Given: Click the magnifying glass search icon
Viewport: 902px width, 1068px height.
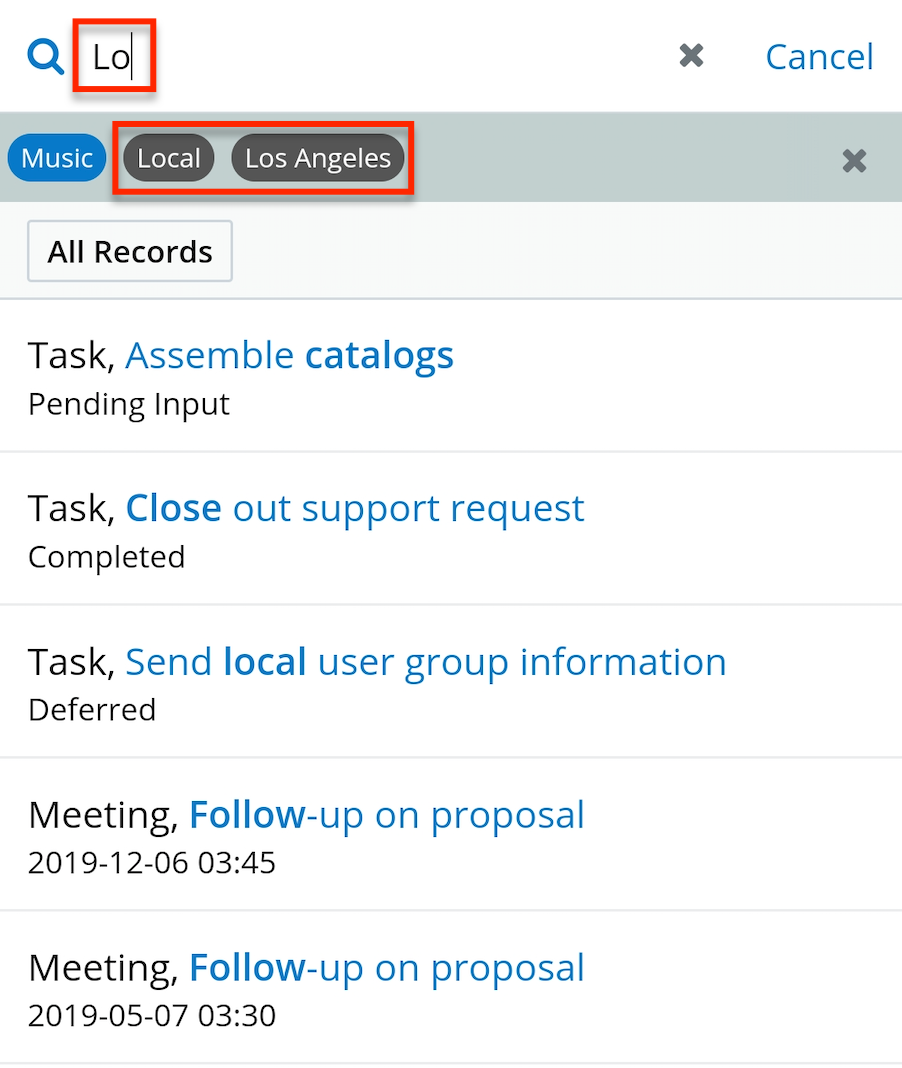Looking at the screenshot, I should click(x=45, y=57).
